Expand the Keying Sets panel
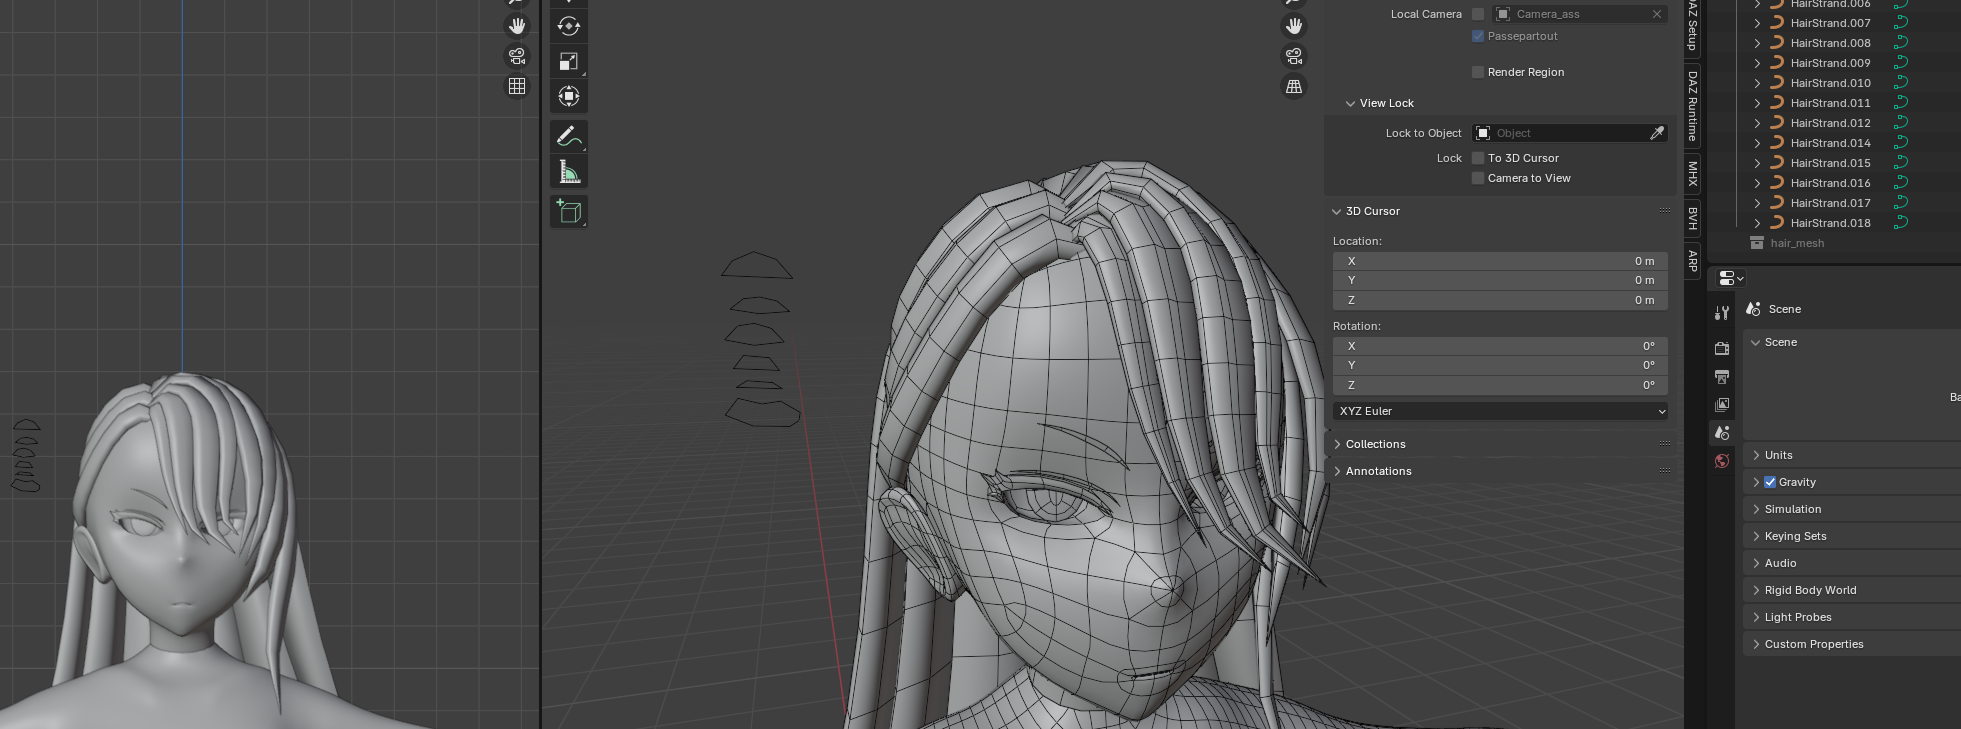 (x=1756, y=536)
